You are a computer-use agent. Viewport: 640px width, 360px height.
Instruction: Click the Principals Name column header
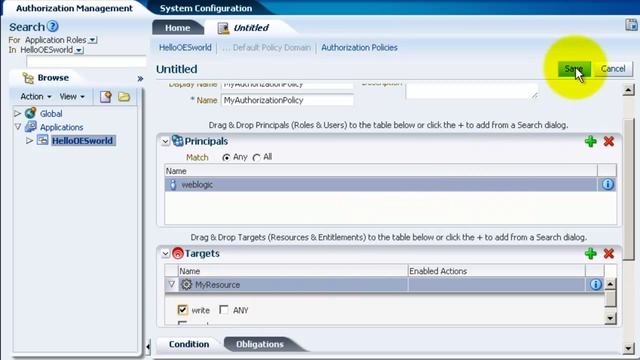(x=380, y=171)
